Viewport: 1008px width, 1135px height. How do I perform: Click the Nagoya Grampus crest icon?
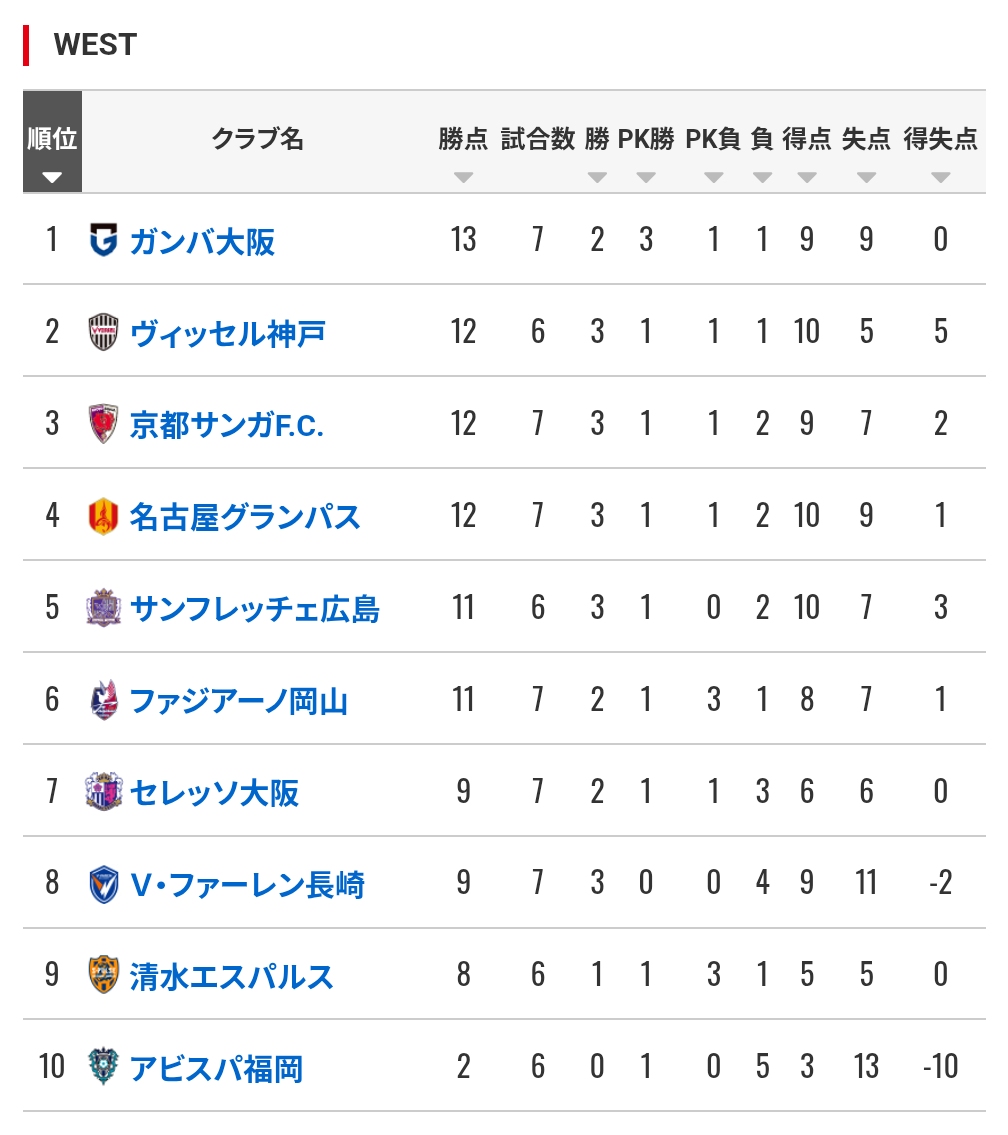coord(103,517)
